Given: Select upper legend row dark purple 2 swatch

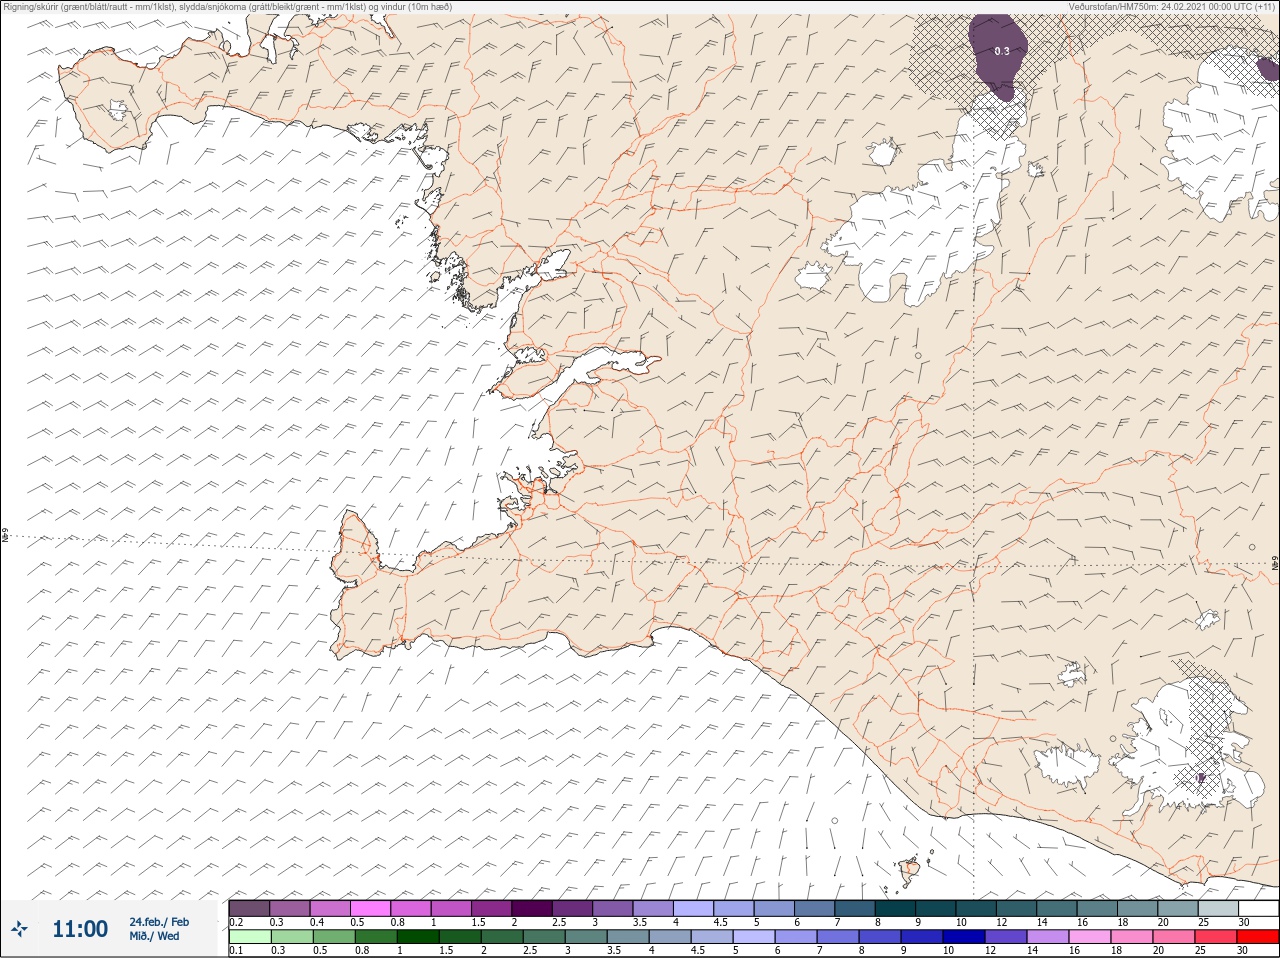Looking at the screenshot, I should click(532, 908).
